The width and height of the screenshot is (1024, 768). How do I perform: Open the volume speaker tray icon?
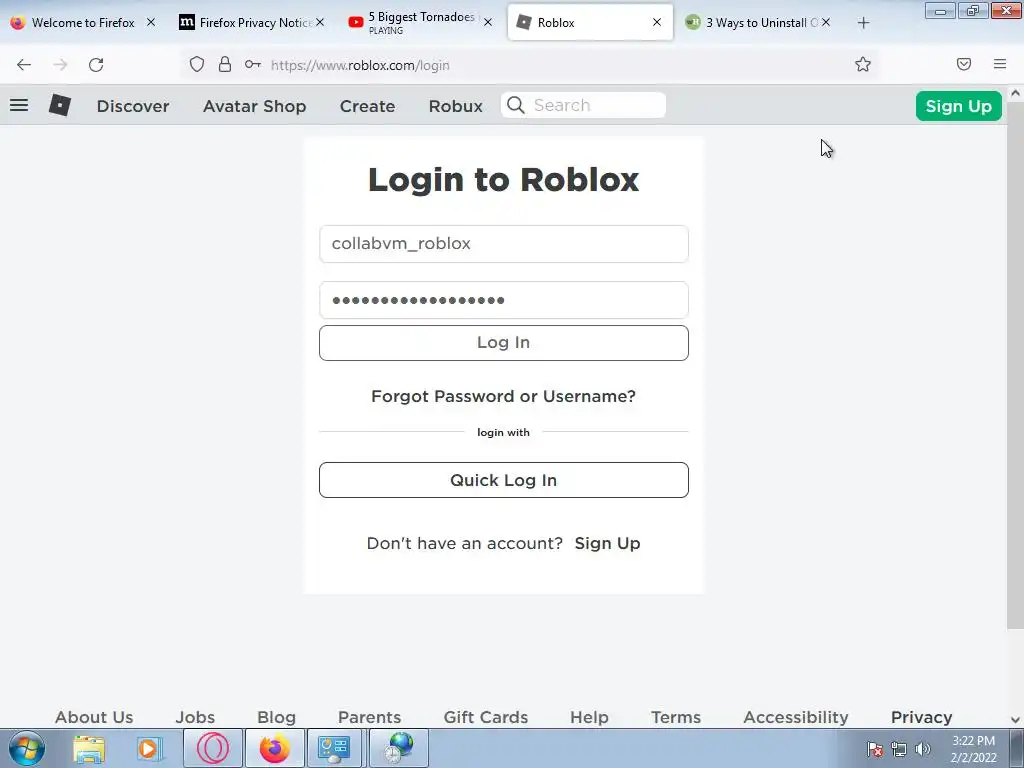click(x=923, y=749)
